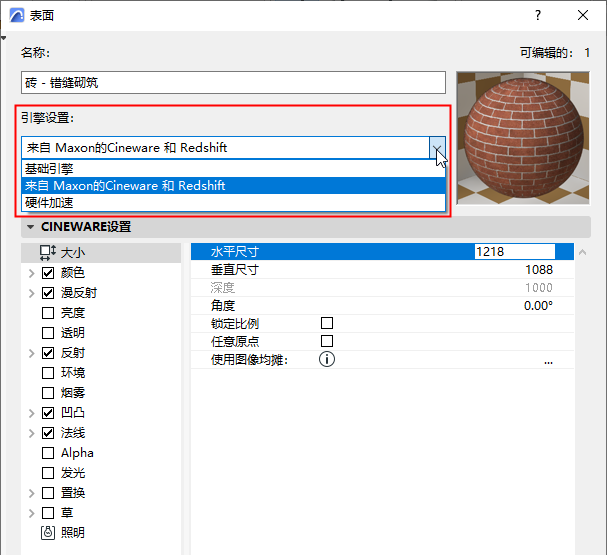Expand the 草 tree item

pyautogui.click(x=32, y=513)
